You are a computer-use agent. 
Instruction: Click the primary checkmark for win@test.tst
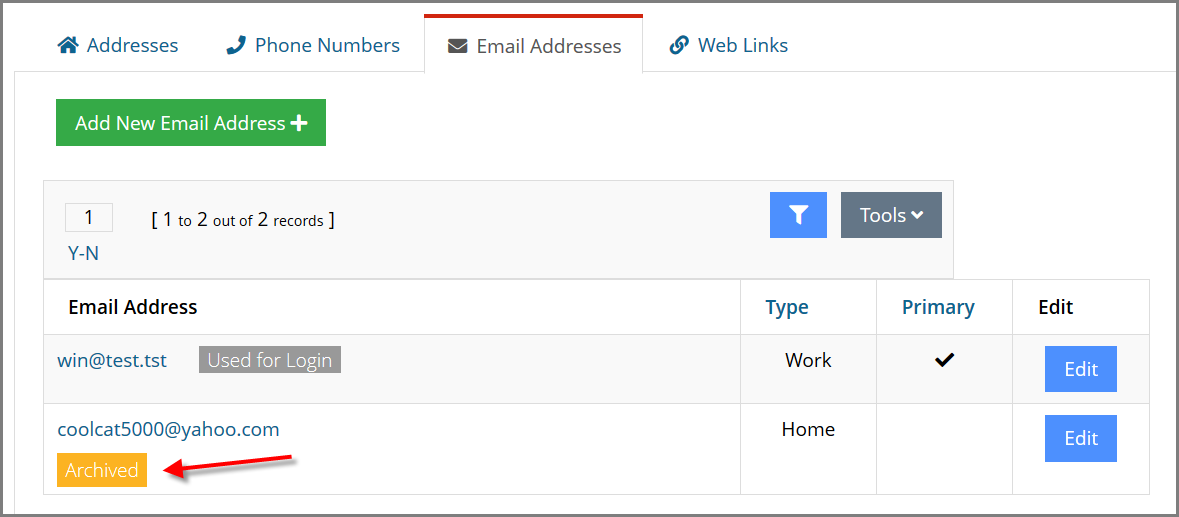(944, 361)
